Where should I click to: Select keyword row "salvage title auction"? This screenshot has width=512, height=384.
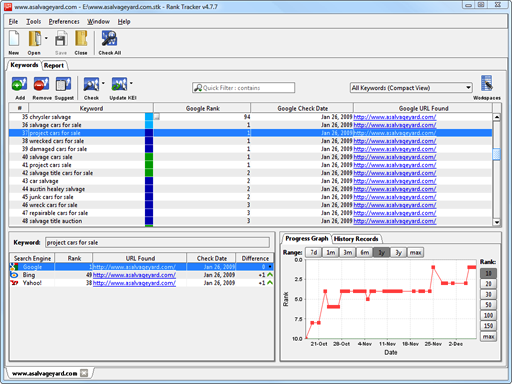click(x=250, y=221)
